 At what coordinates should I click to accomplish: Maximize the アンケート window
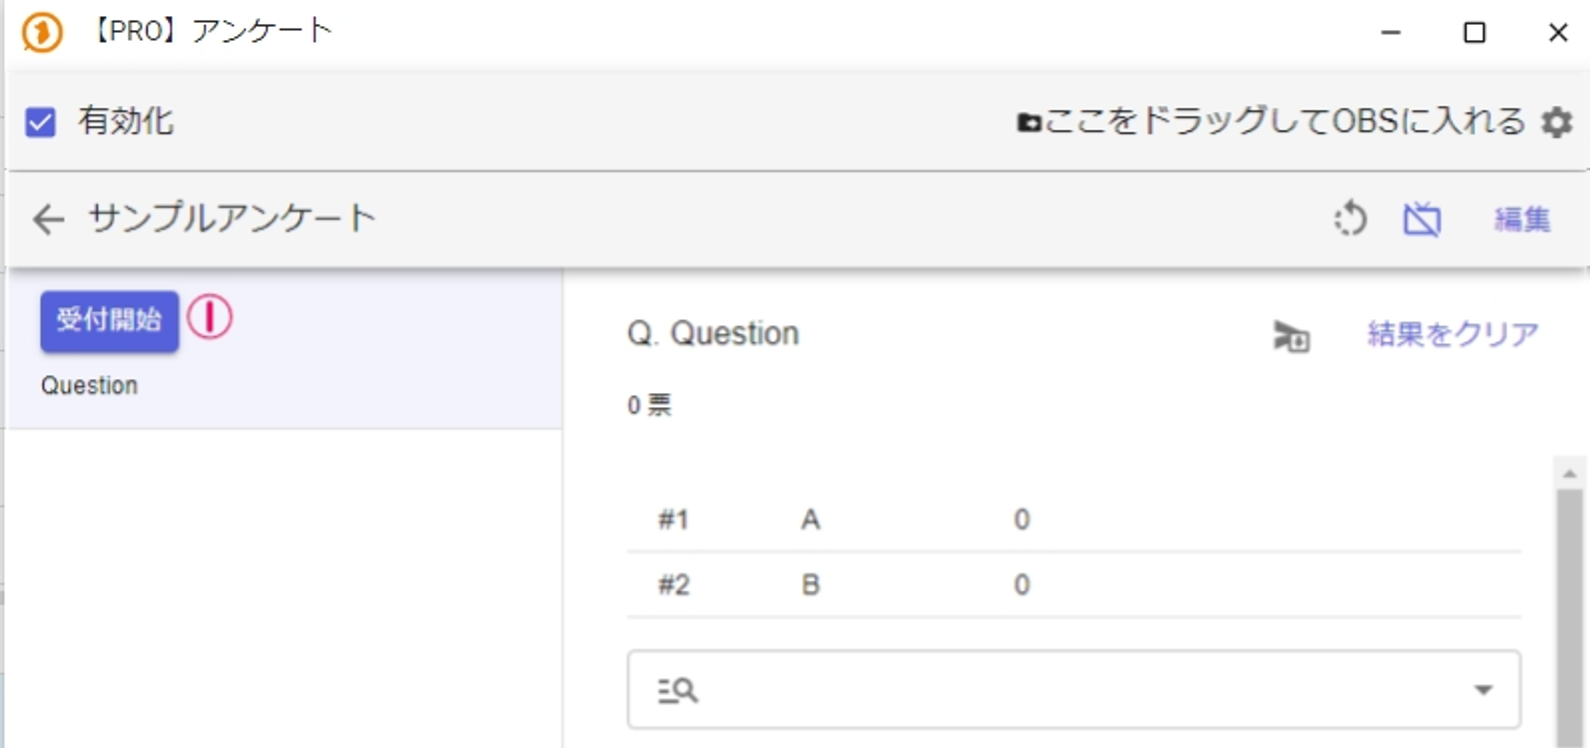click(1474, 32)
